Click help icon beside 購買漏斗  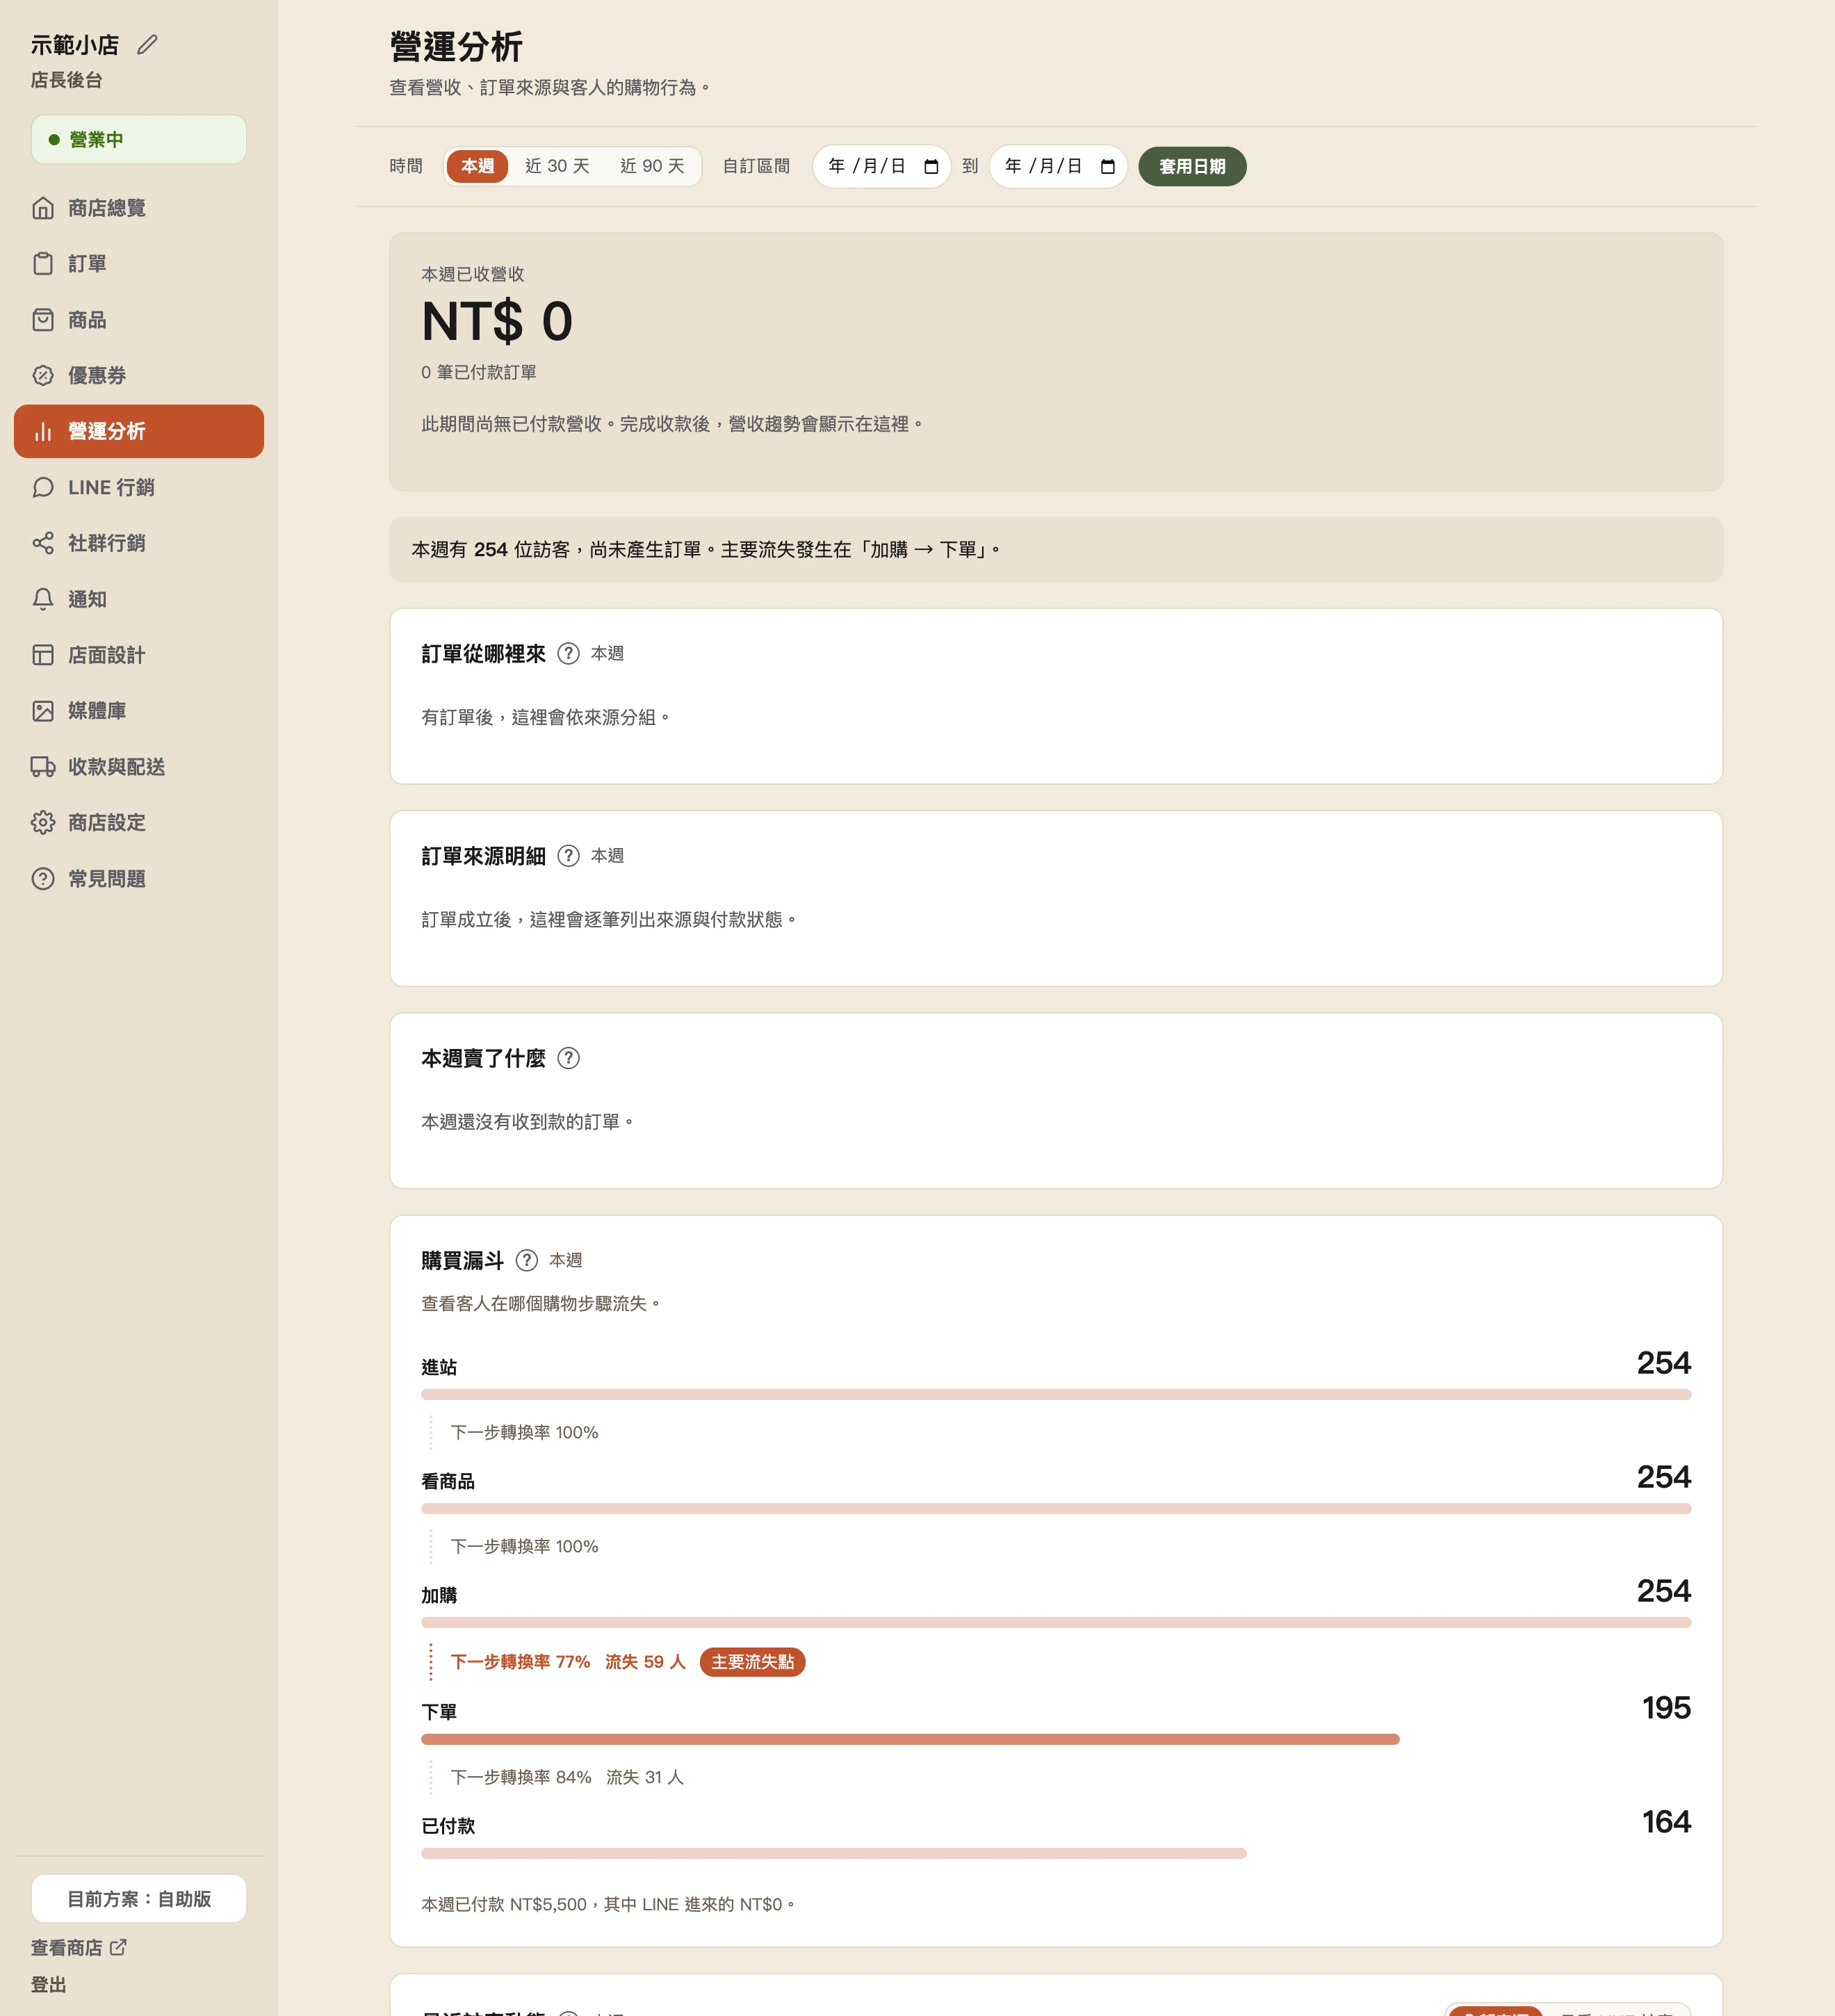coord(527,1261)
